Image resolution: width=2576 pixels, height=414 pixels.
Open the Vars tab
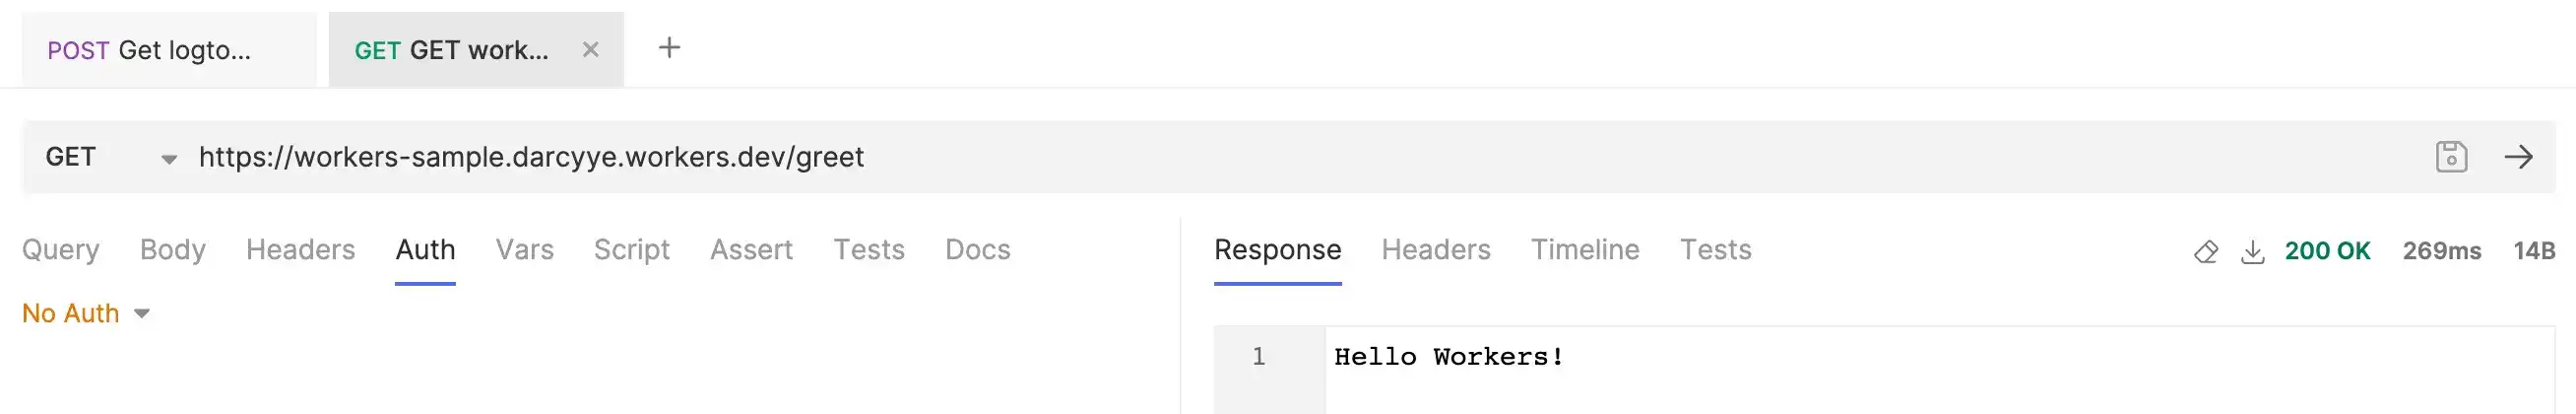coord(524,250)
